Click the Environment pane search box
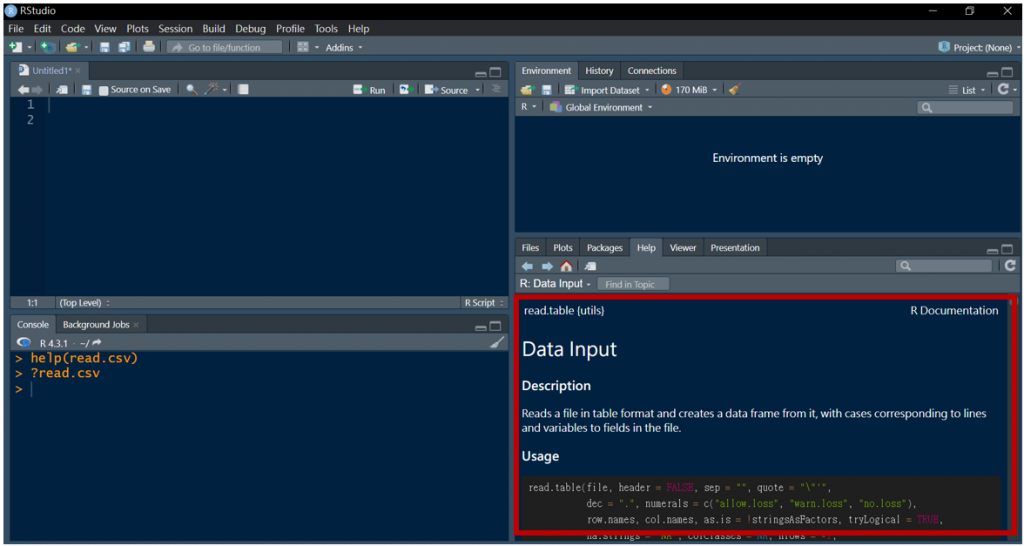This screenshot has width=1024, height=546. click(965, 108)
